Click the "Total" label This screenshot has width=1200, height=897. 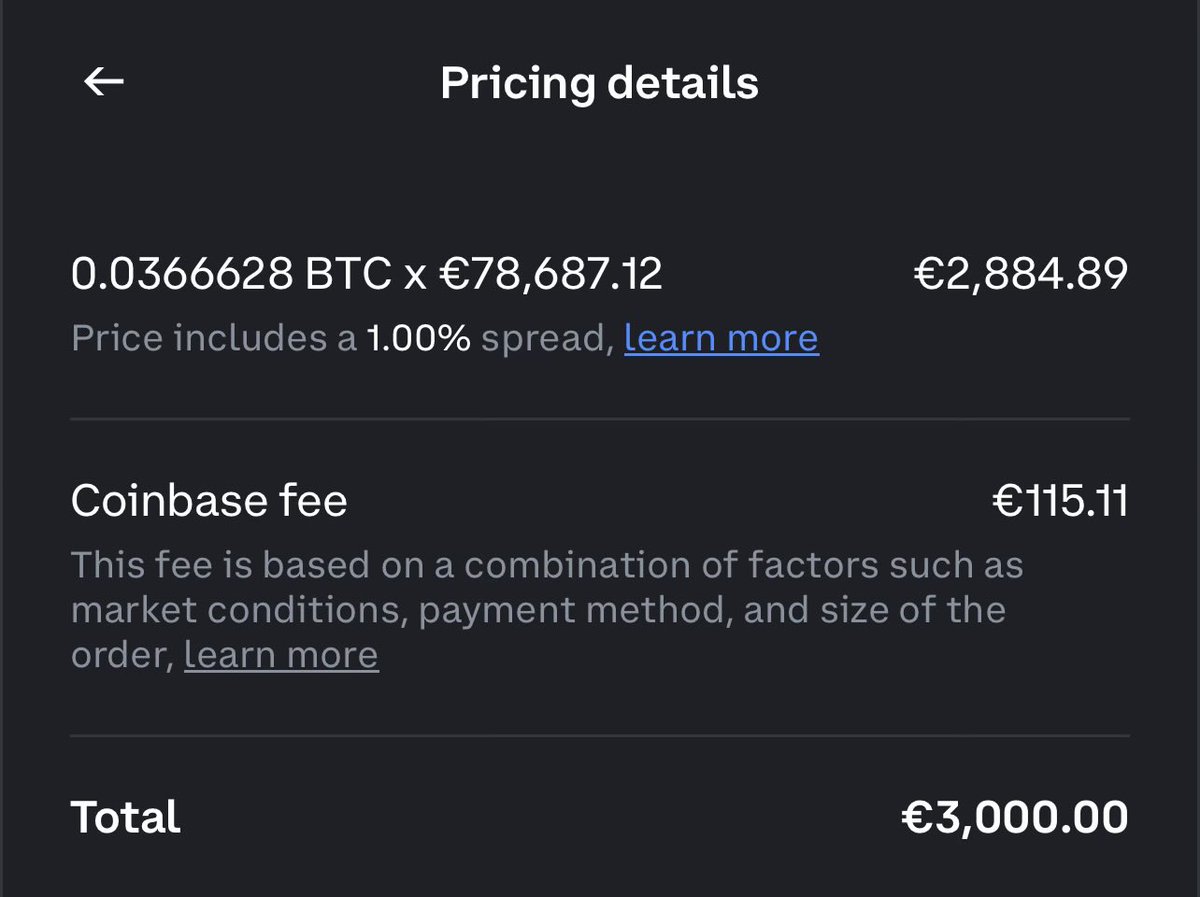(x=126, y=817)
